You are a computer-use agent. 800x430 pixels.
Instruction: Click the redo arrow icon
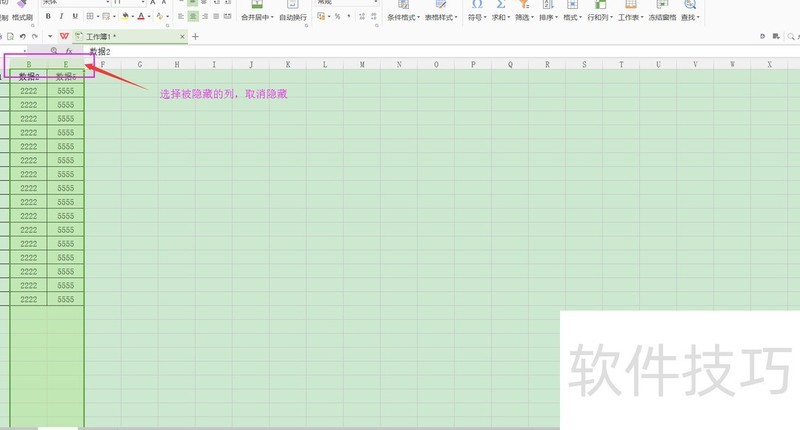coord(35,37)
